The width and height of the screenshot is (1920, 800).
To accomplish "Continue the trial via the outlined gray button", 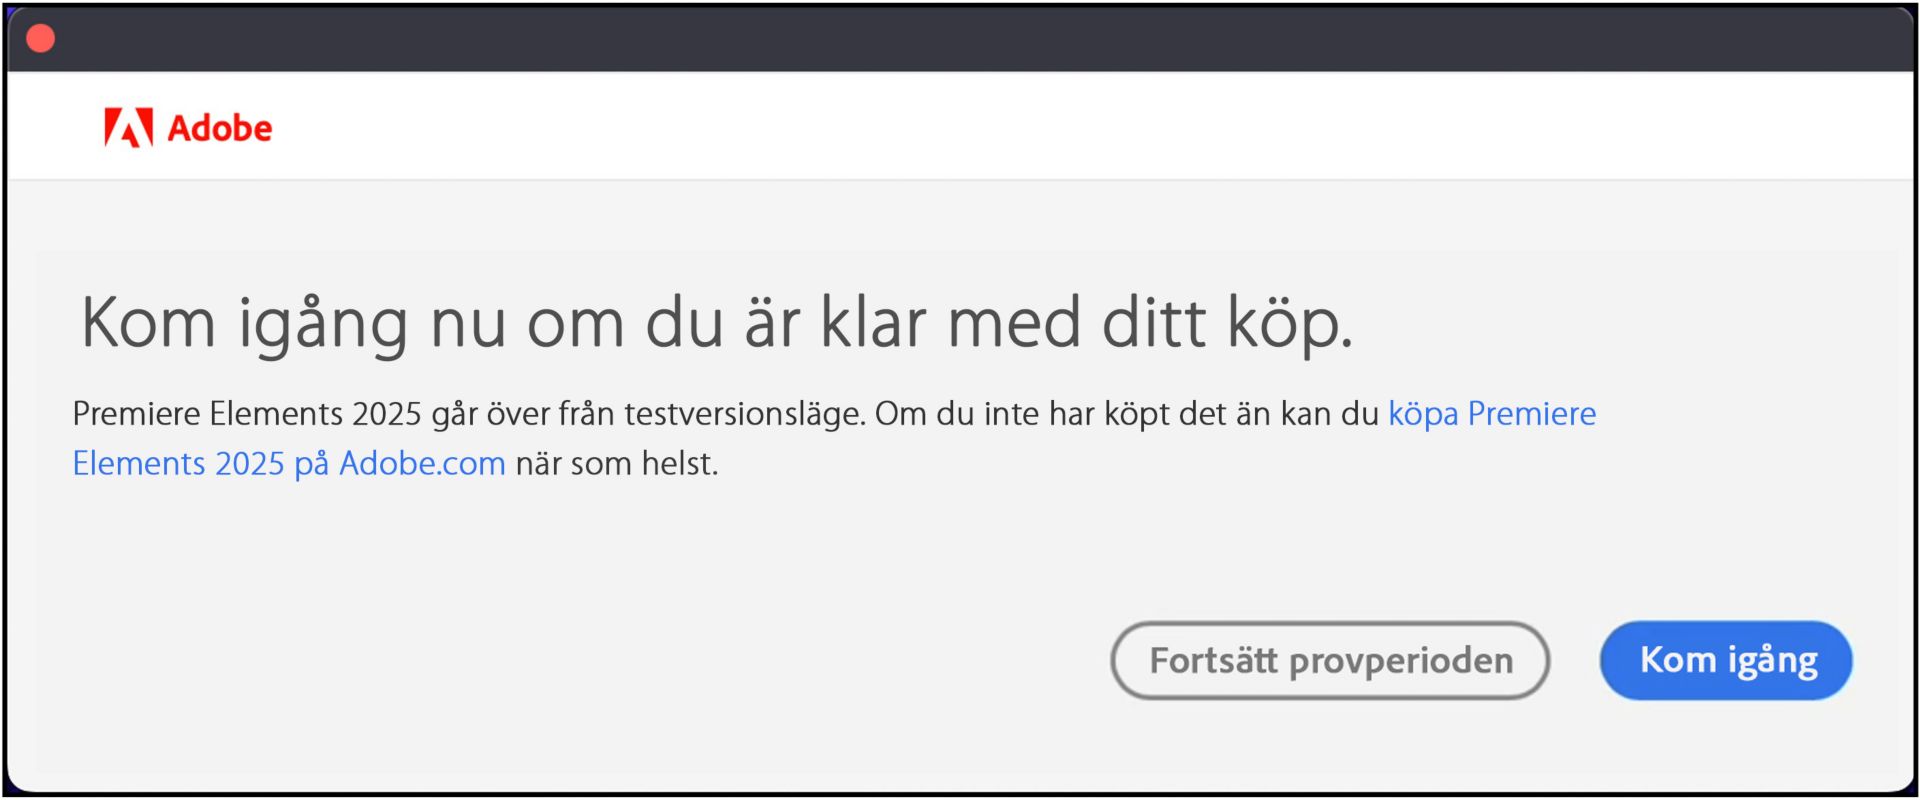I will coord(1330,660).
